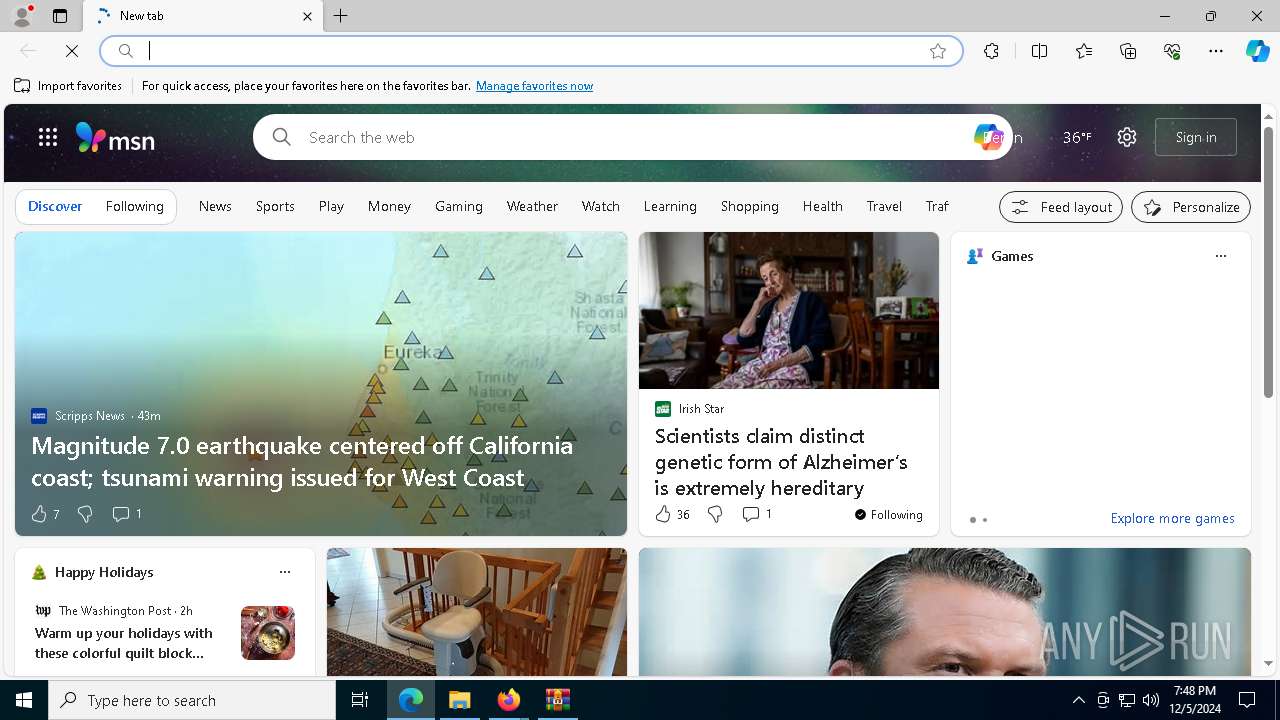This screenshot has width=1280, height=720.
Task: Open the Health category
Action: pos(823,206)
